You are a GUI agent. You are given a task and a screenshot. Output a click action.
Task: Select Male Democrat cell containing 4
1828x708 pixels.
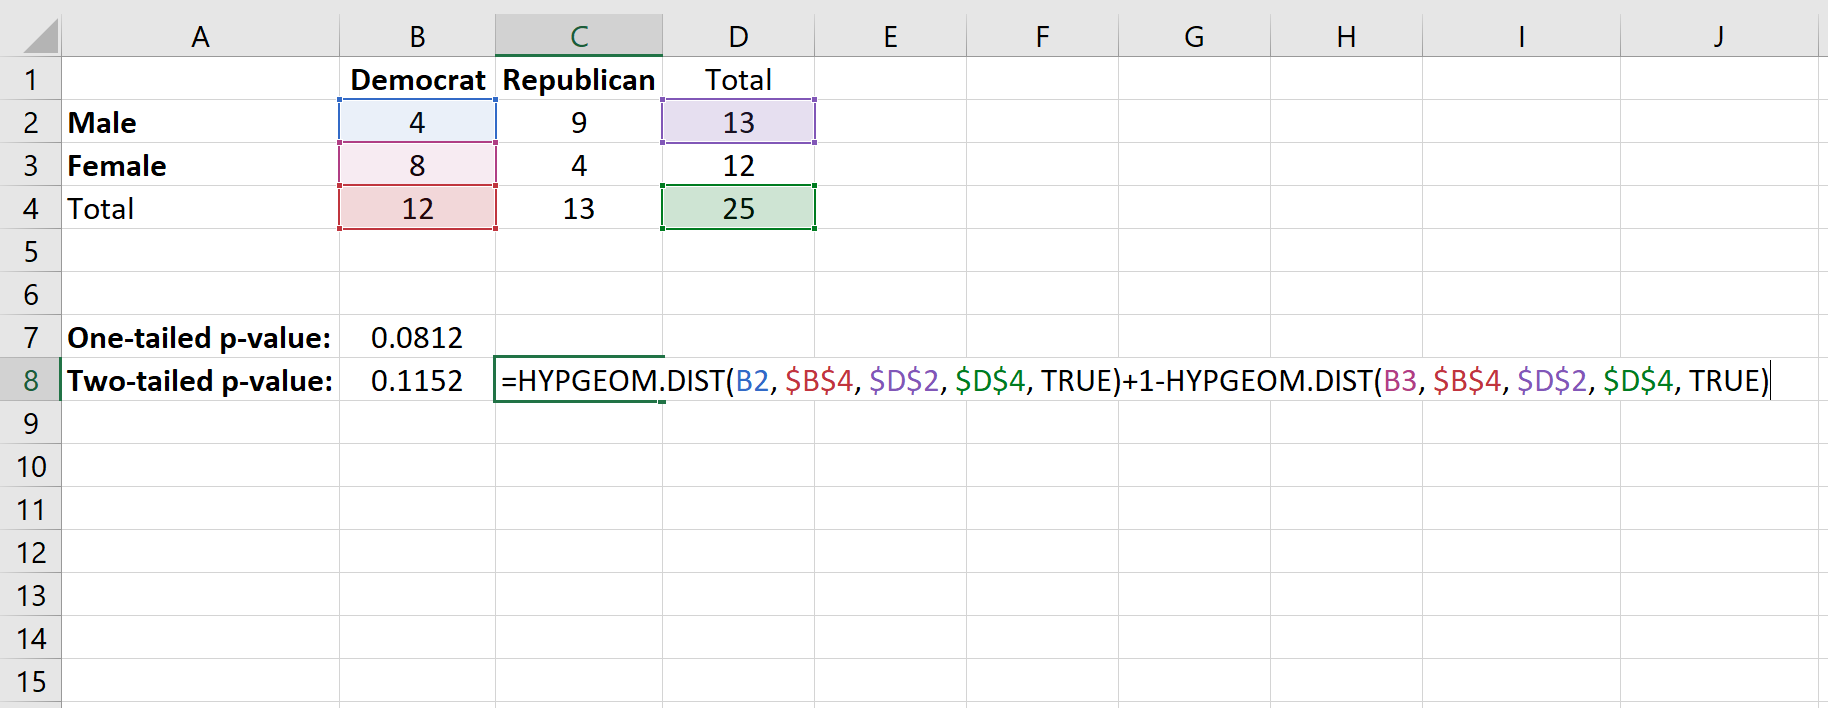pyautogui.click(x=417, y=123)
